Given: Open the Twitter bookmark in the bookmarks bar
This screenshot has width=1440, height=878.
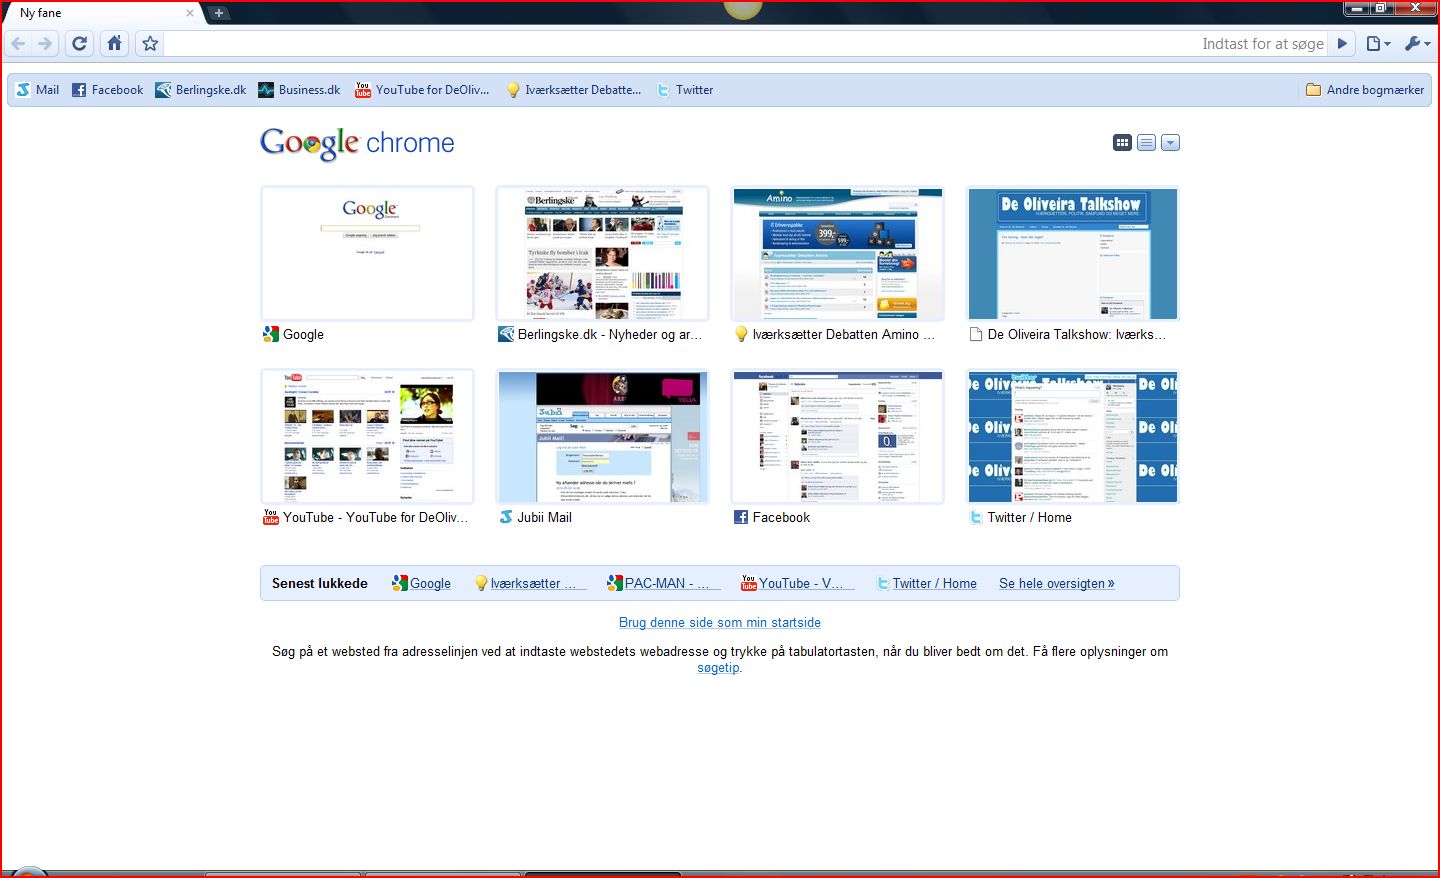Looking at the screenshot, I should click(685, 90).
